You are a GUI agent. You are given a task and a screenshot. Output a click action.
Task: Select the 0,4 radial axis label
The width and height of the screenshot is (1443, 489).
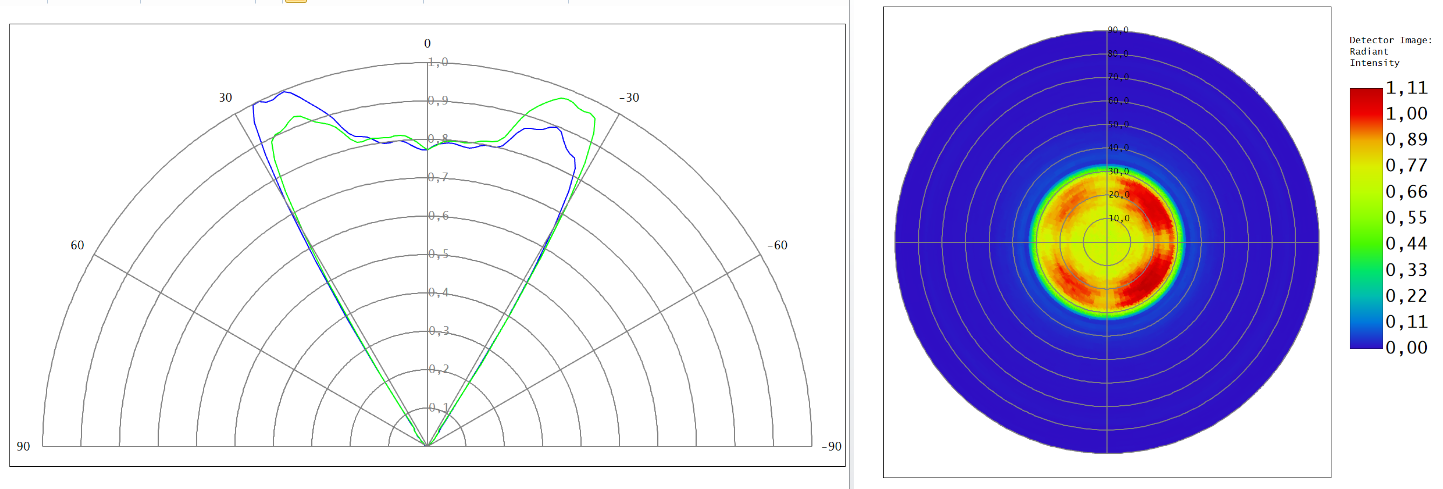438,292
